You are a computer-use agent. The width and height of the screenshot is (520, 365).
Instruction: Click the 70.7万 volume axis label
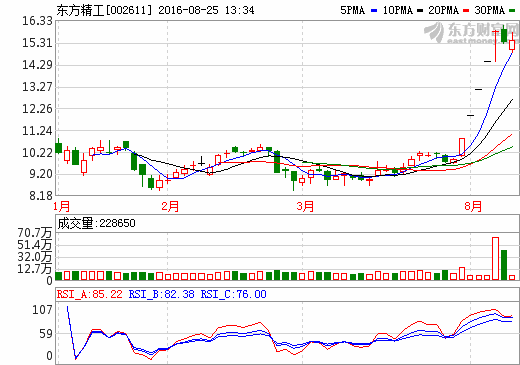tap(35, 233)
